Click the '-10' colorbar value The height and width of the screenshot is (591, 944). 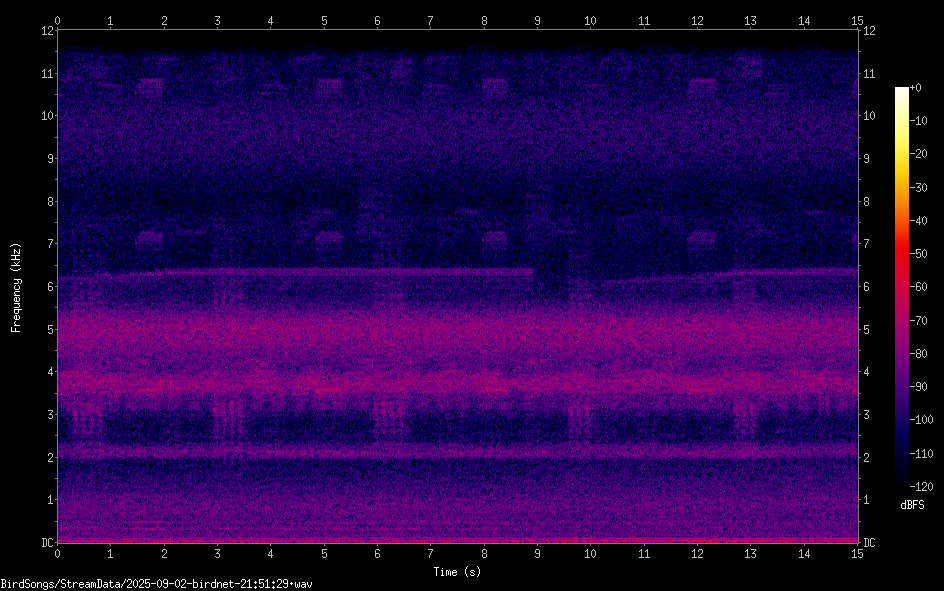pyautogui.click(x=918, y=121)
